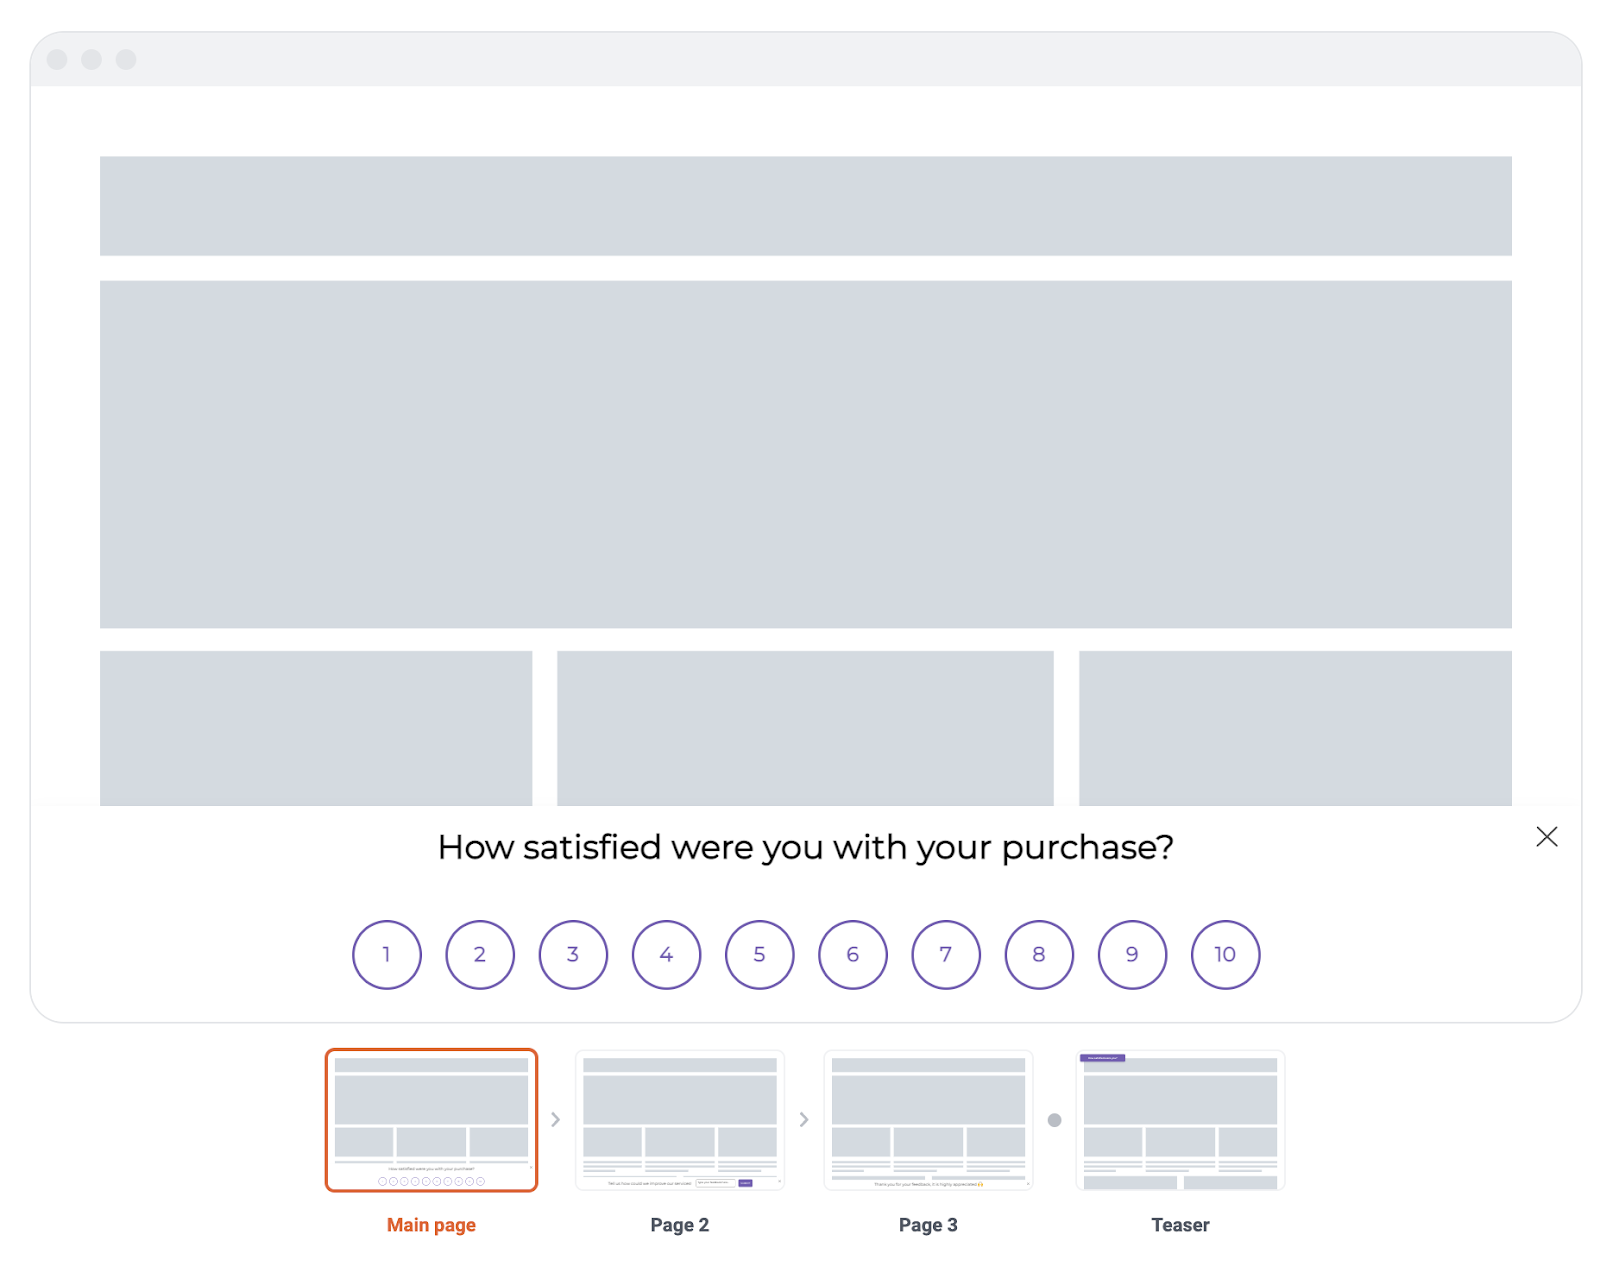Open the Page 2 thumbnail preview

coord(680,1120)
